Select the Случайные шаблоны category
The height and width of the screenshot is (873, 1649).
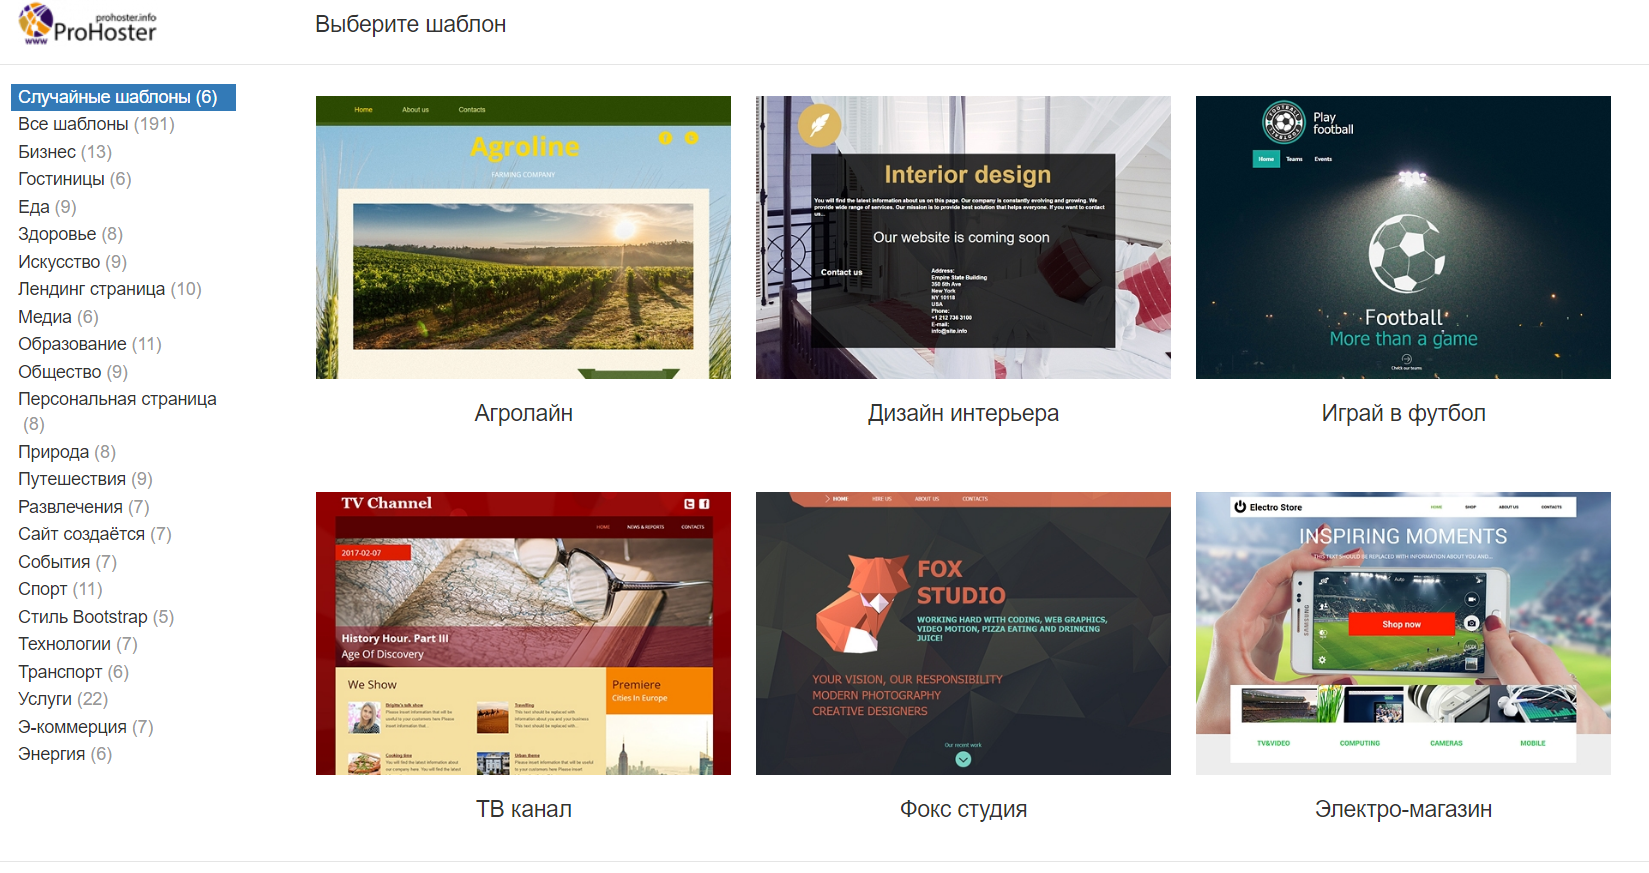pos(118,97)
